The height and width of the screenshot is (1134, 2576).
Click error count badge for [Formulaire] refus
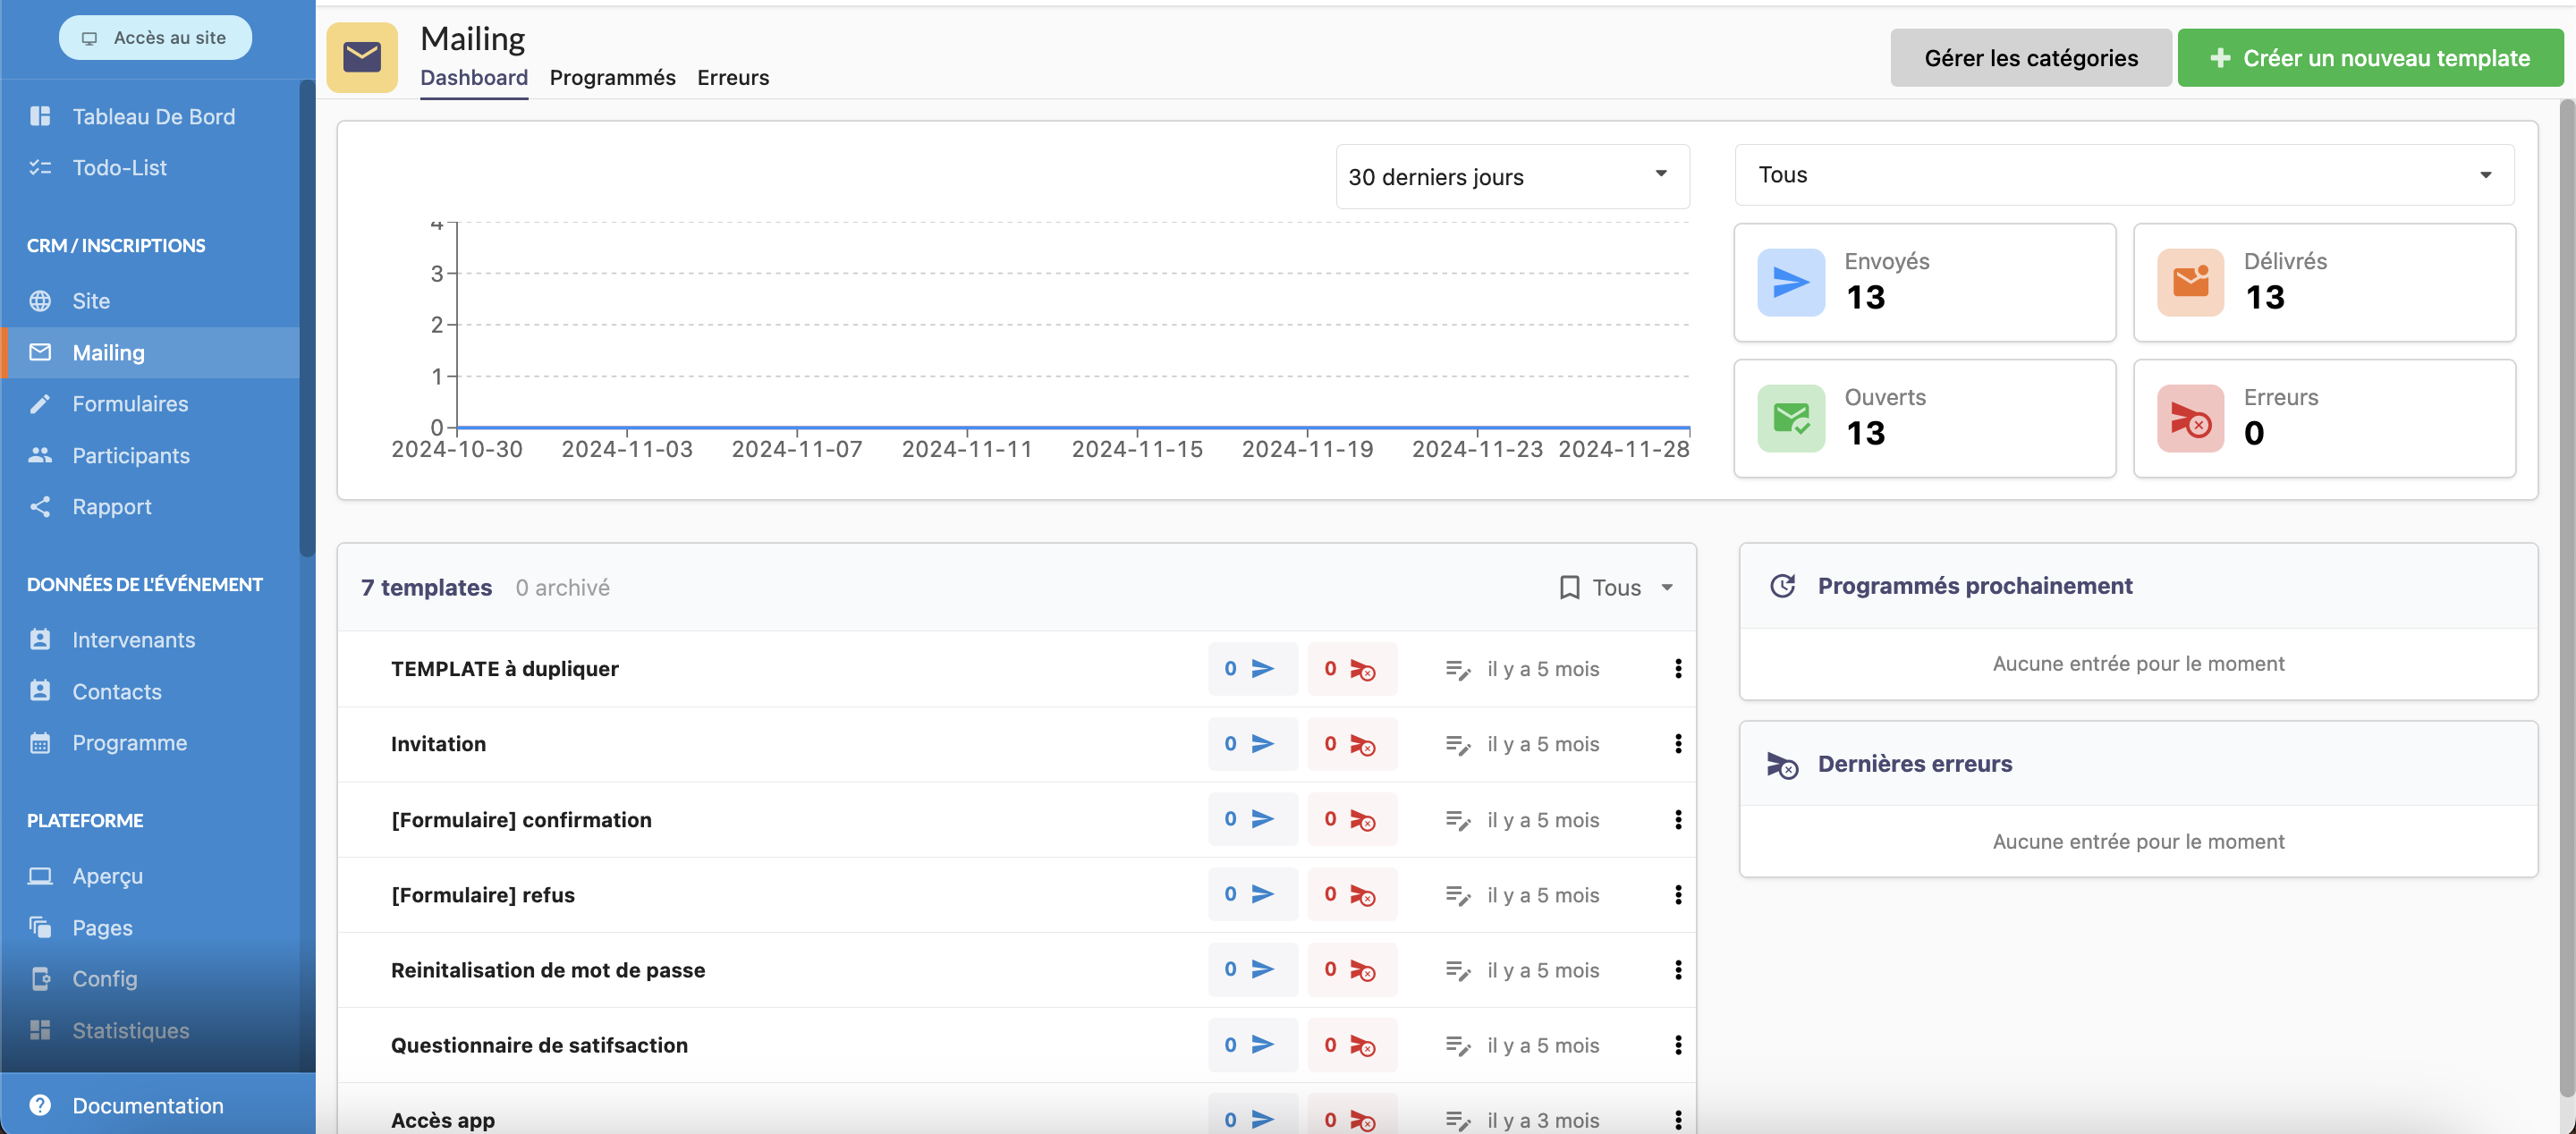point(1351,895)
